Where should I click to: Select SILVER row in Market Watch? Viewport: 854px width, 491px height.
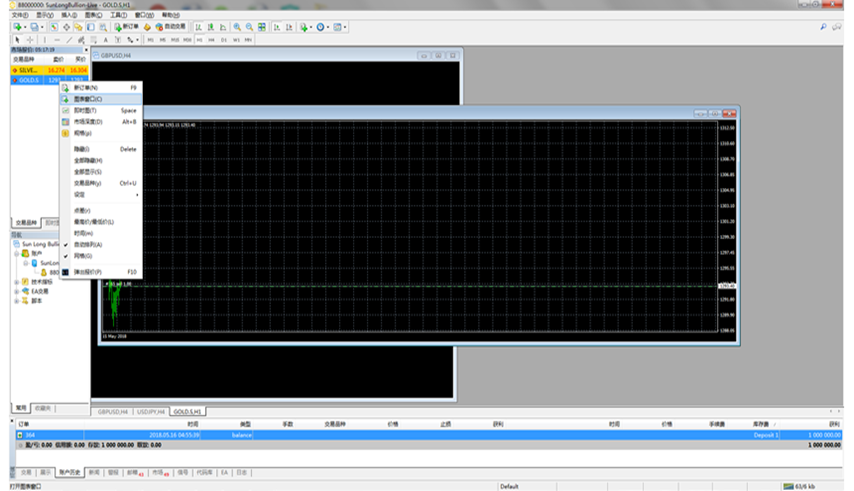[x=30, y=70]
